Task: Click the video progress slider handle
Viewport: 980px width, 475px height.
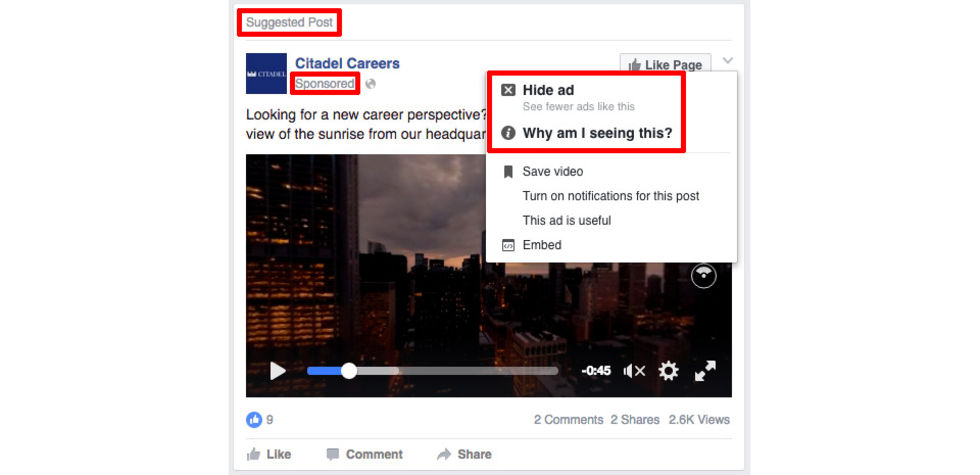Action: (x=349, y=371)
